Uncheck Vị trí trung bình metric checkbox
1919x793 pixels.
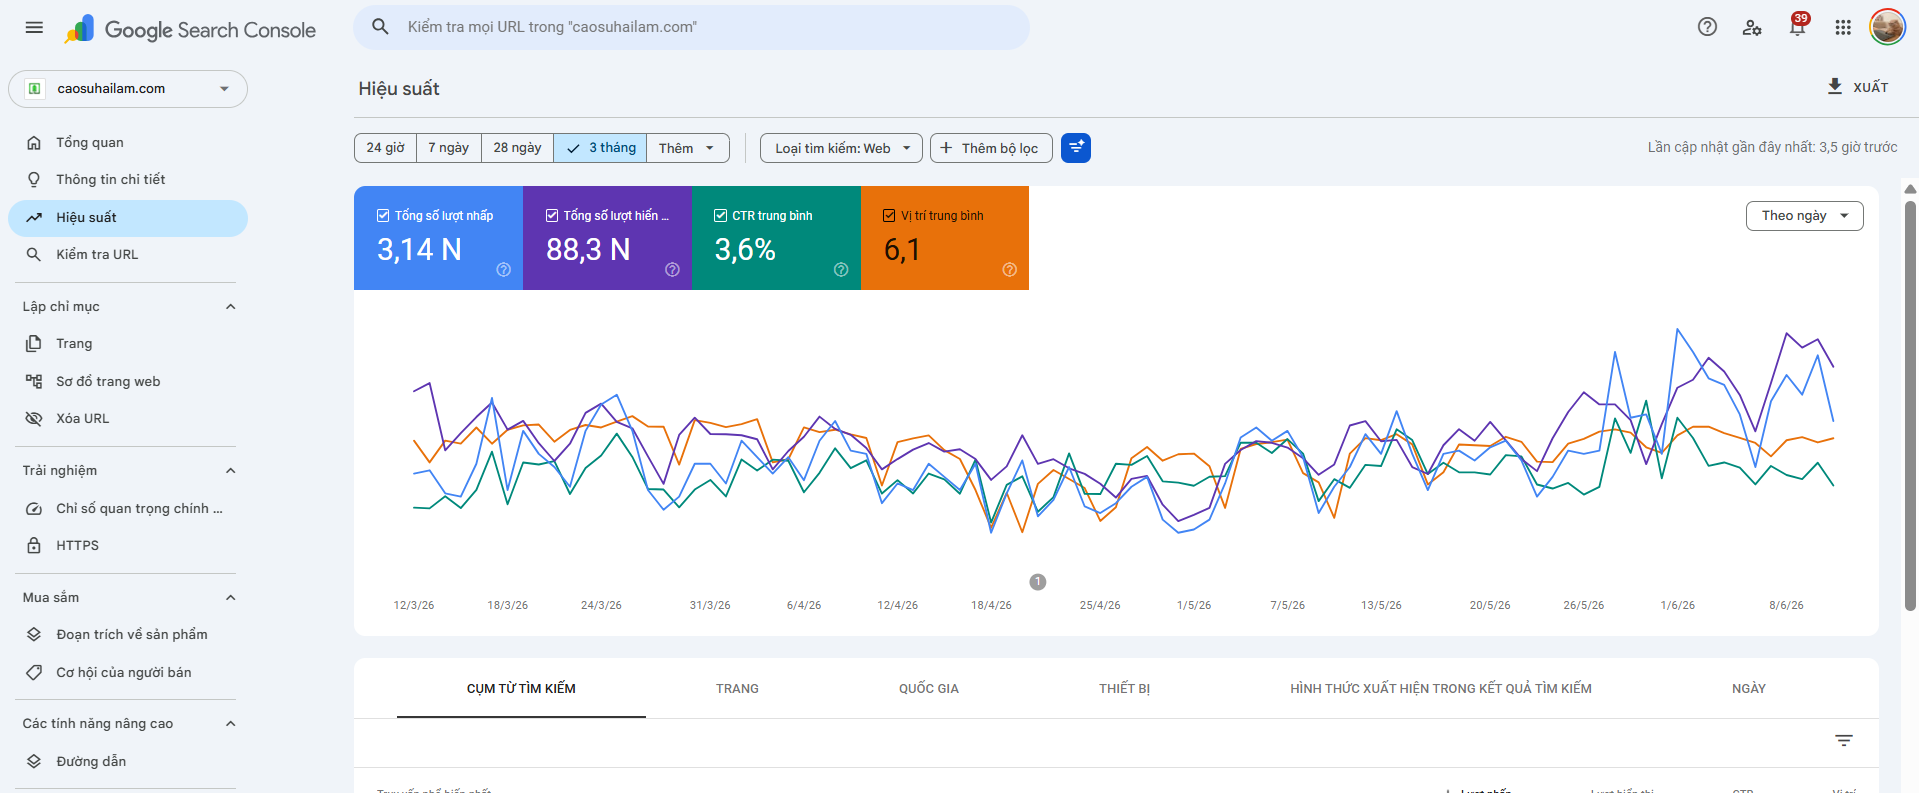(889, 215)
